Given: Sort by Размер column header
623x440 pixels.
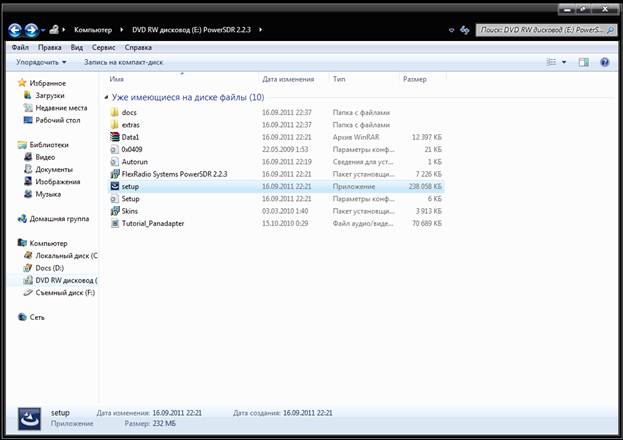Looking at the screenshot, I should click(x=415, y=79).
